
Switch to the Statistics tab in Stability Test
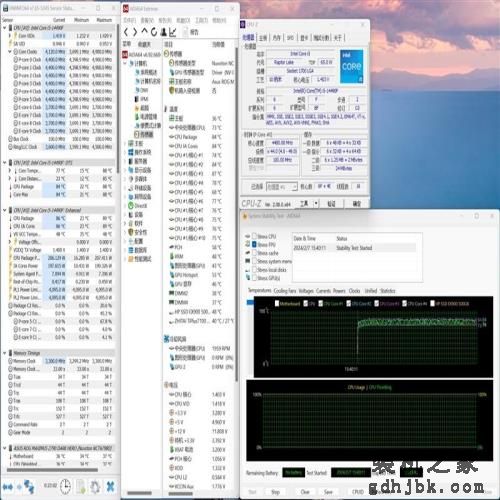pos(387,291)
